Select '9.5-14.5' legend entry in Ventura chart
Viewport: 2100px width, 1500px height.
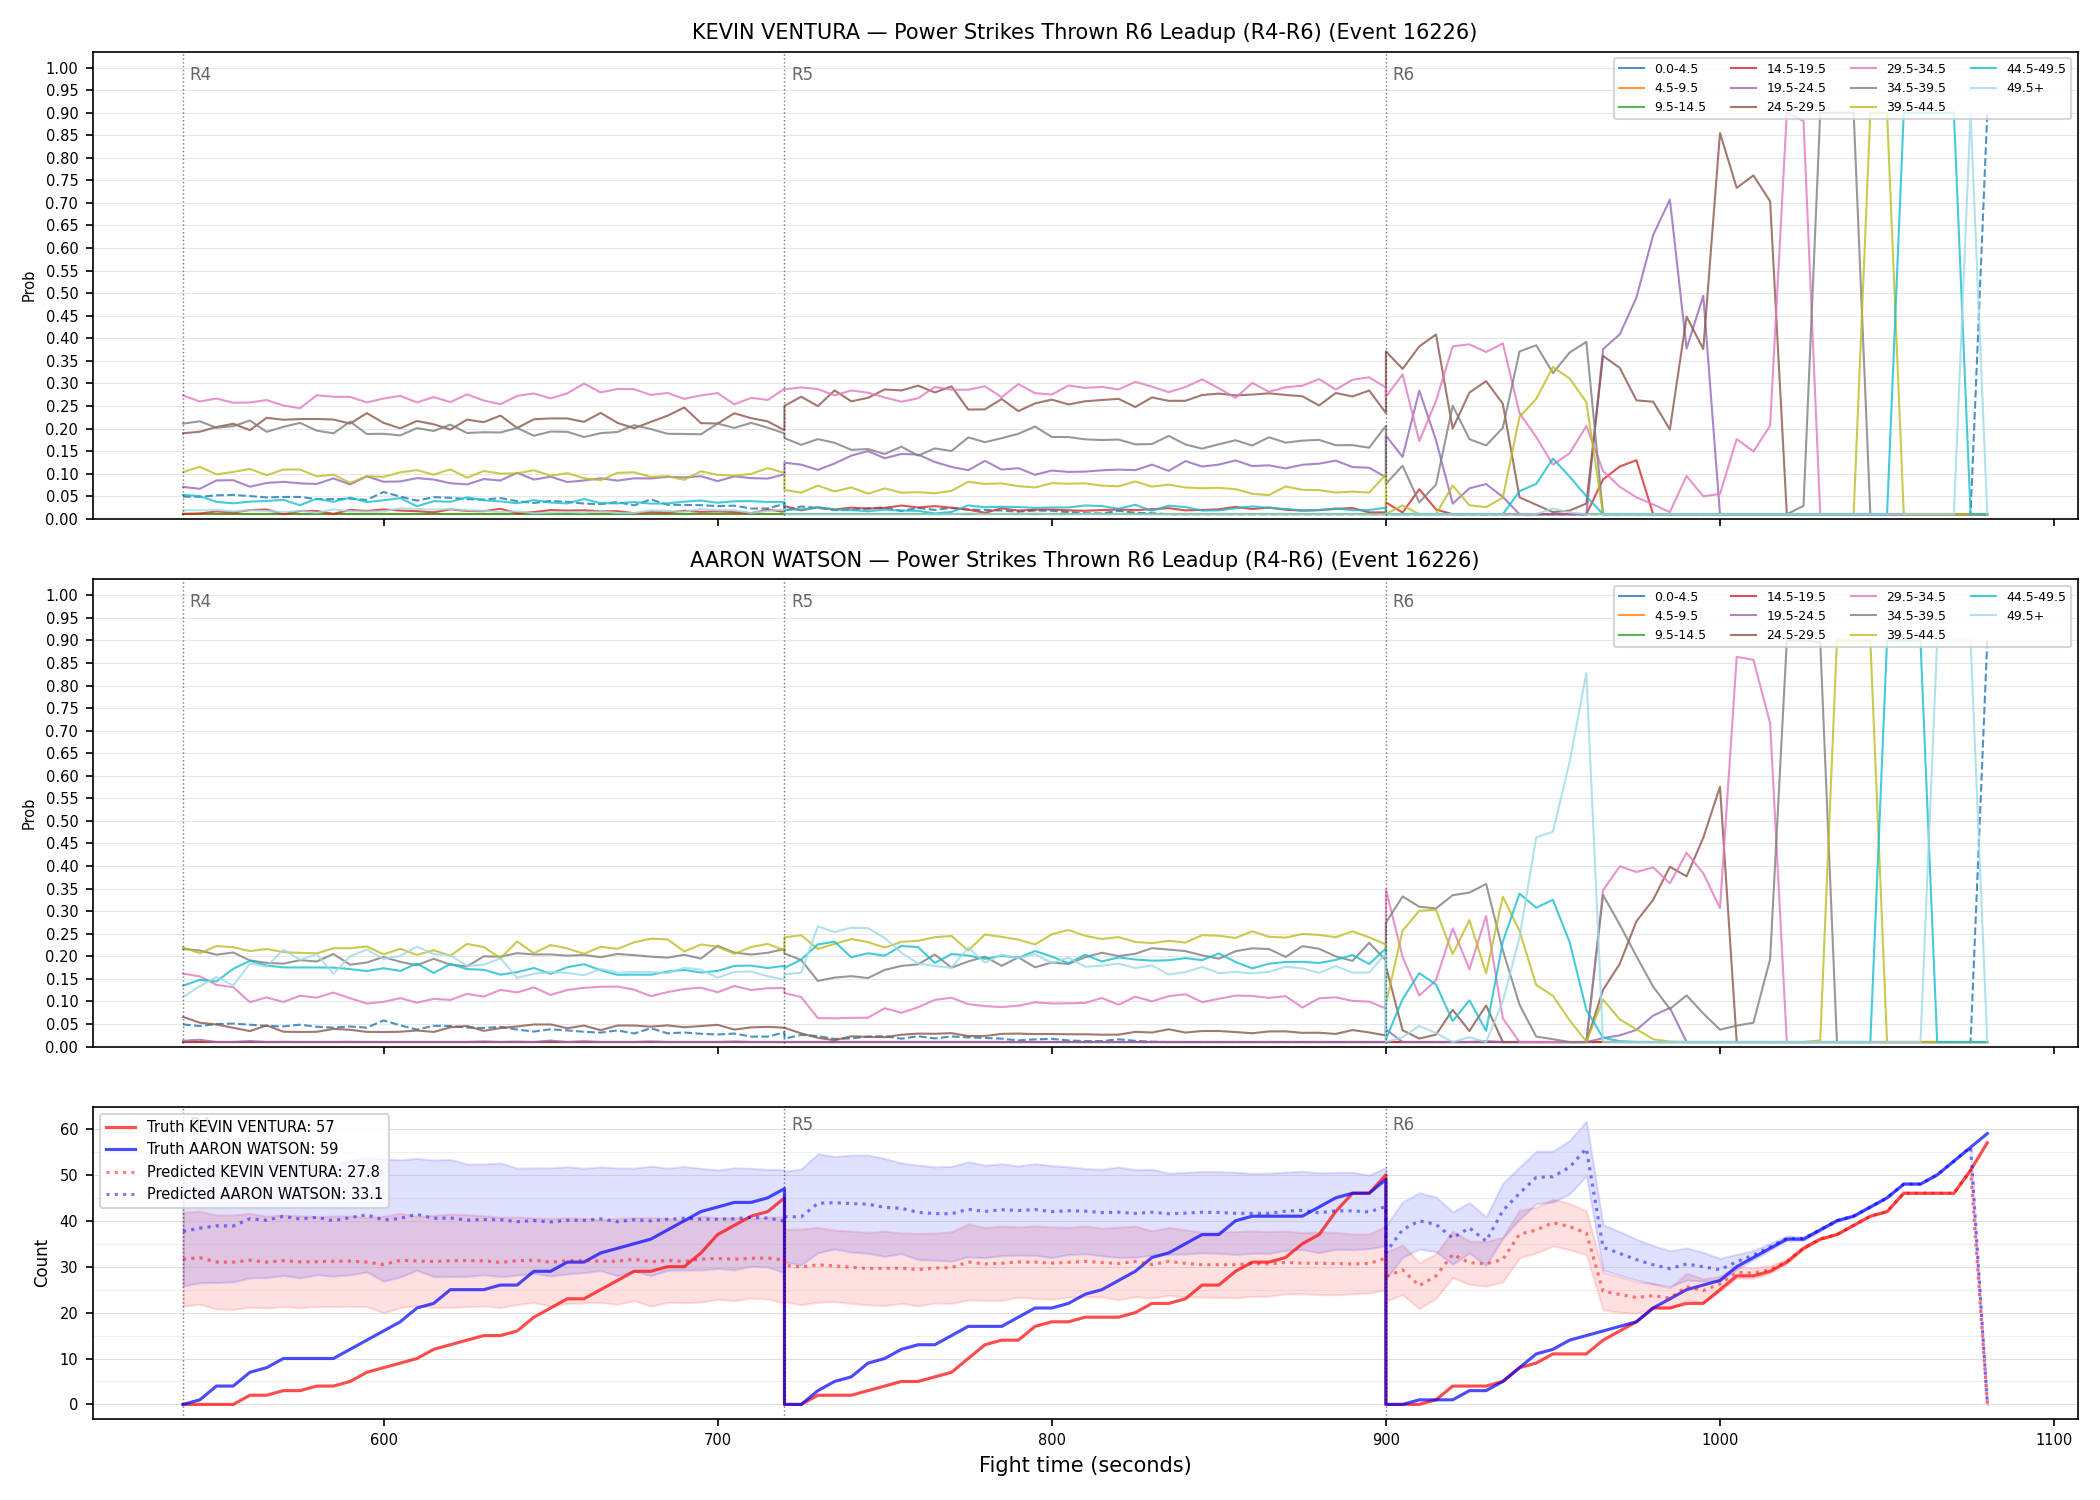point(1661,107)
